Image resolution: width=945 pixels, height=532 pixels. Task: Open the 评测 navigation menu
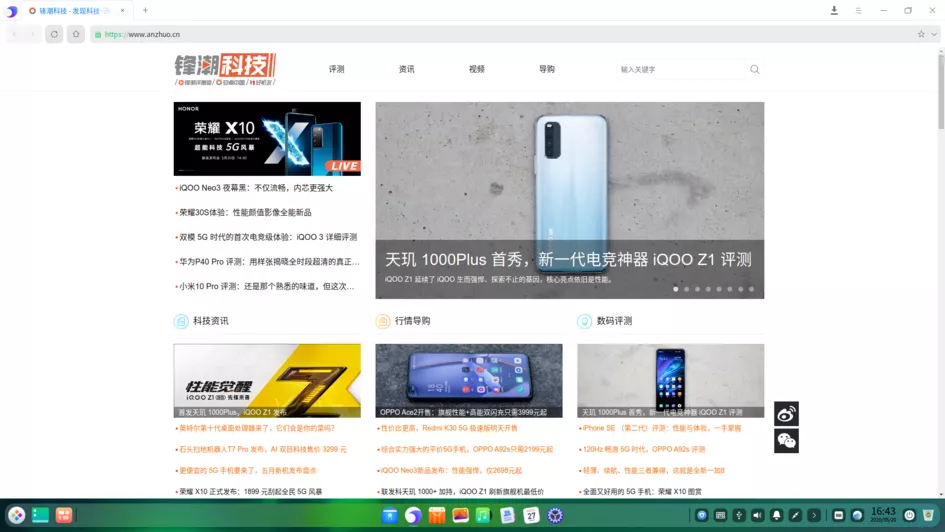tap(336, 69)
